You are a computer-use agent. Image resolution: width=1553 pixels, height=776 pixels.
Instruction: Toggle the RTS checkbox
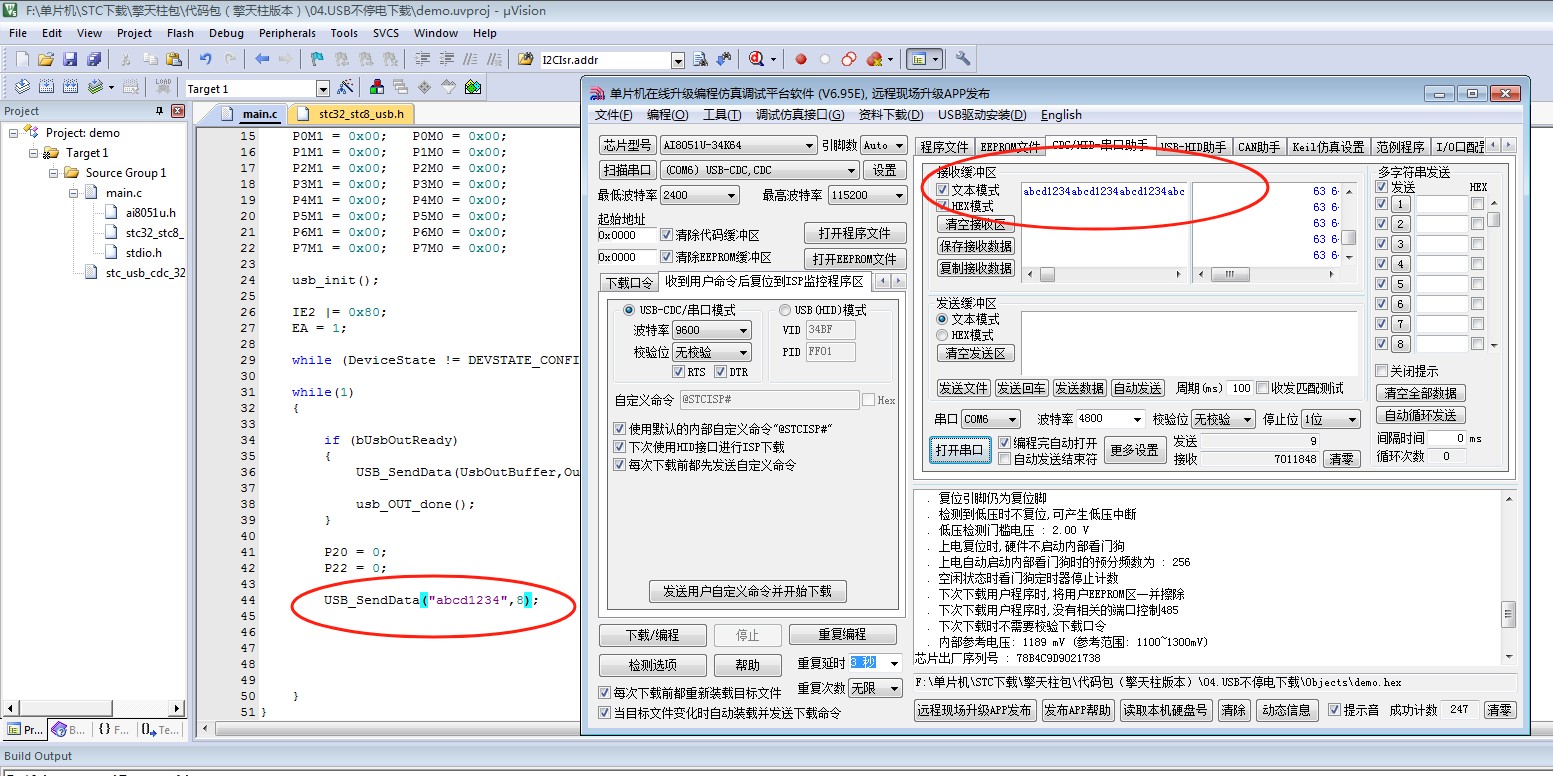coord(679,372)
